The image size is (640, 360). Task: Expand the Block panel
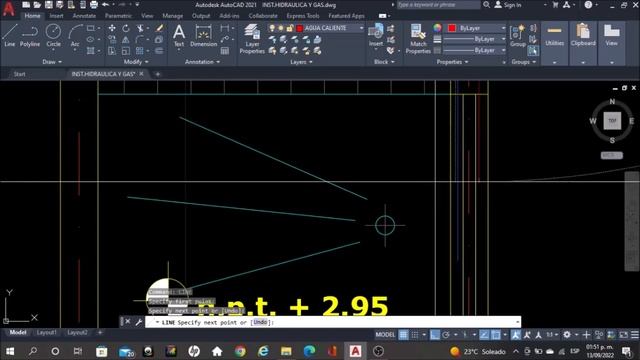[x=384, y=62]
